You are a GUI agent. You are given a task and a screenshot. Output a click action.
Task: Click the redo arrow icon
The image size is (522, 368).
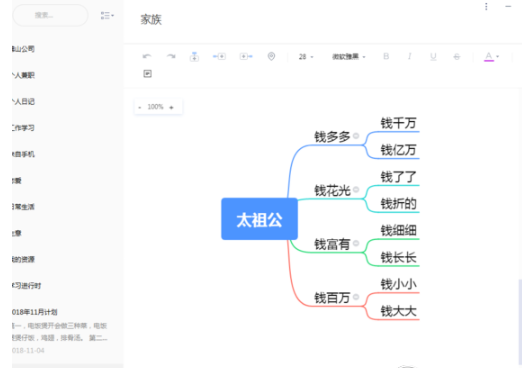[x=171, y=56]
